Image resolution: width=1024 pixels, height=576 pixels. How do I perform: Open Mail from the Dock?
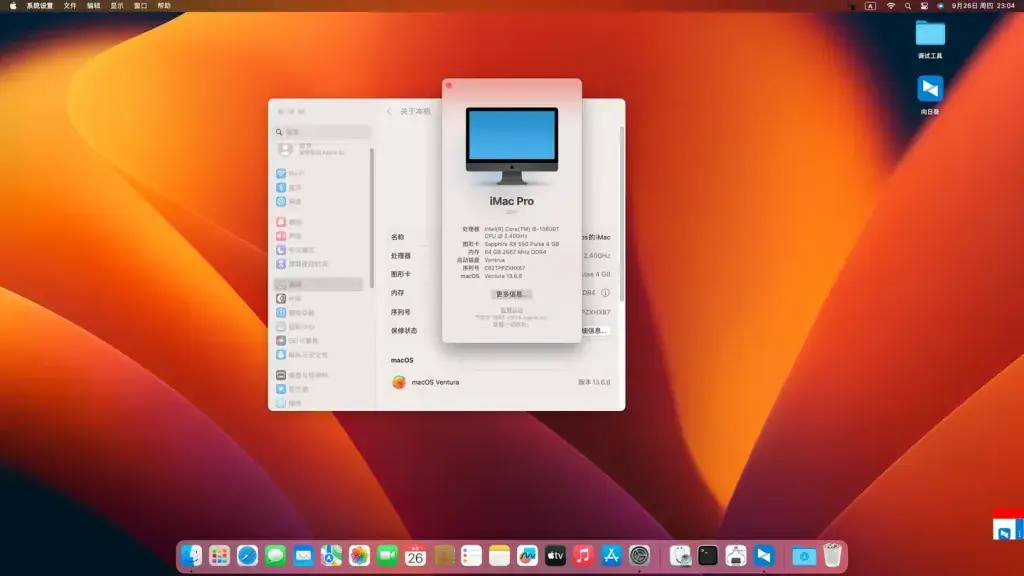point(304,556)
